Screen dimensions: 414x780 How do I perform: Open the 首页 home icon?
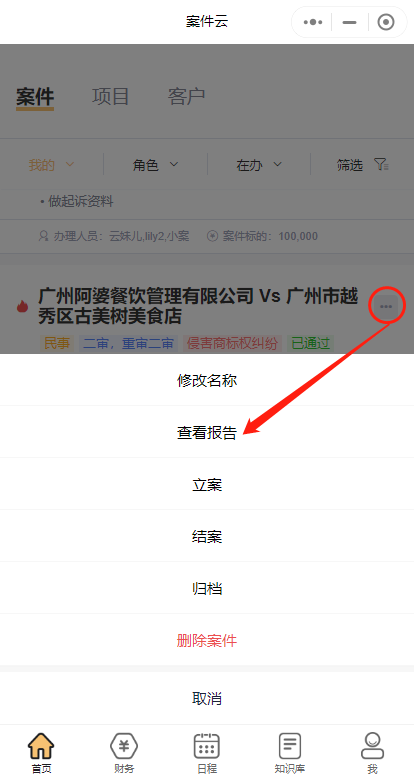(x=41, y=747)
